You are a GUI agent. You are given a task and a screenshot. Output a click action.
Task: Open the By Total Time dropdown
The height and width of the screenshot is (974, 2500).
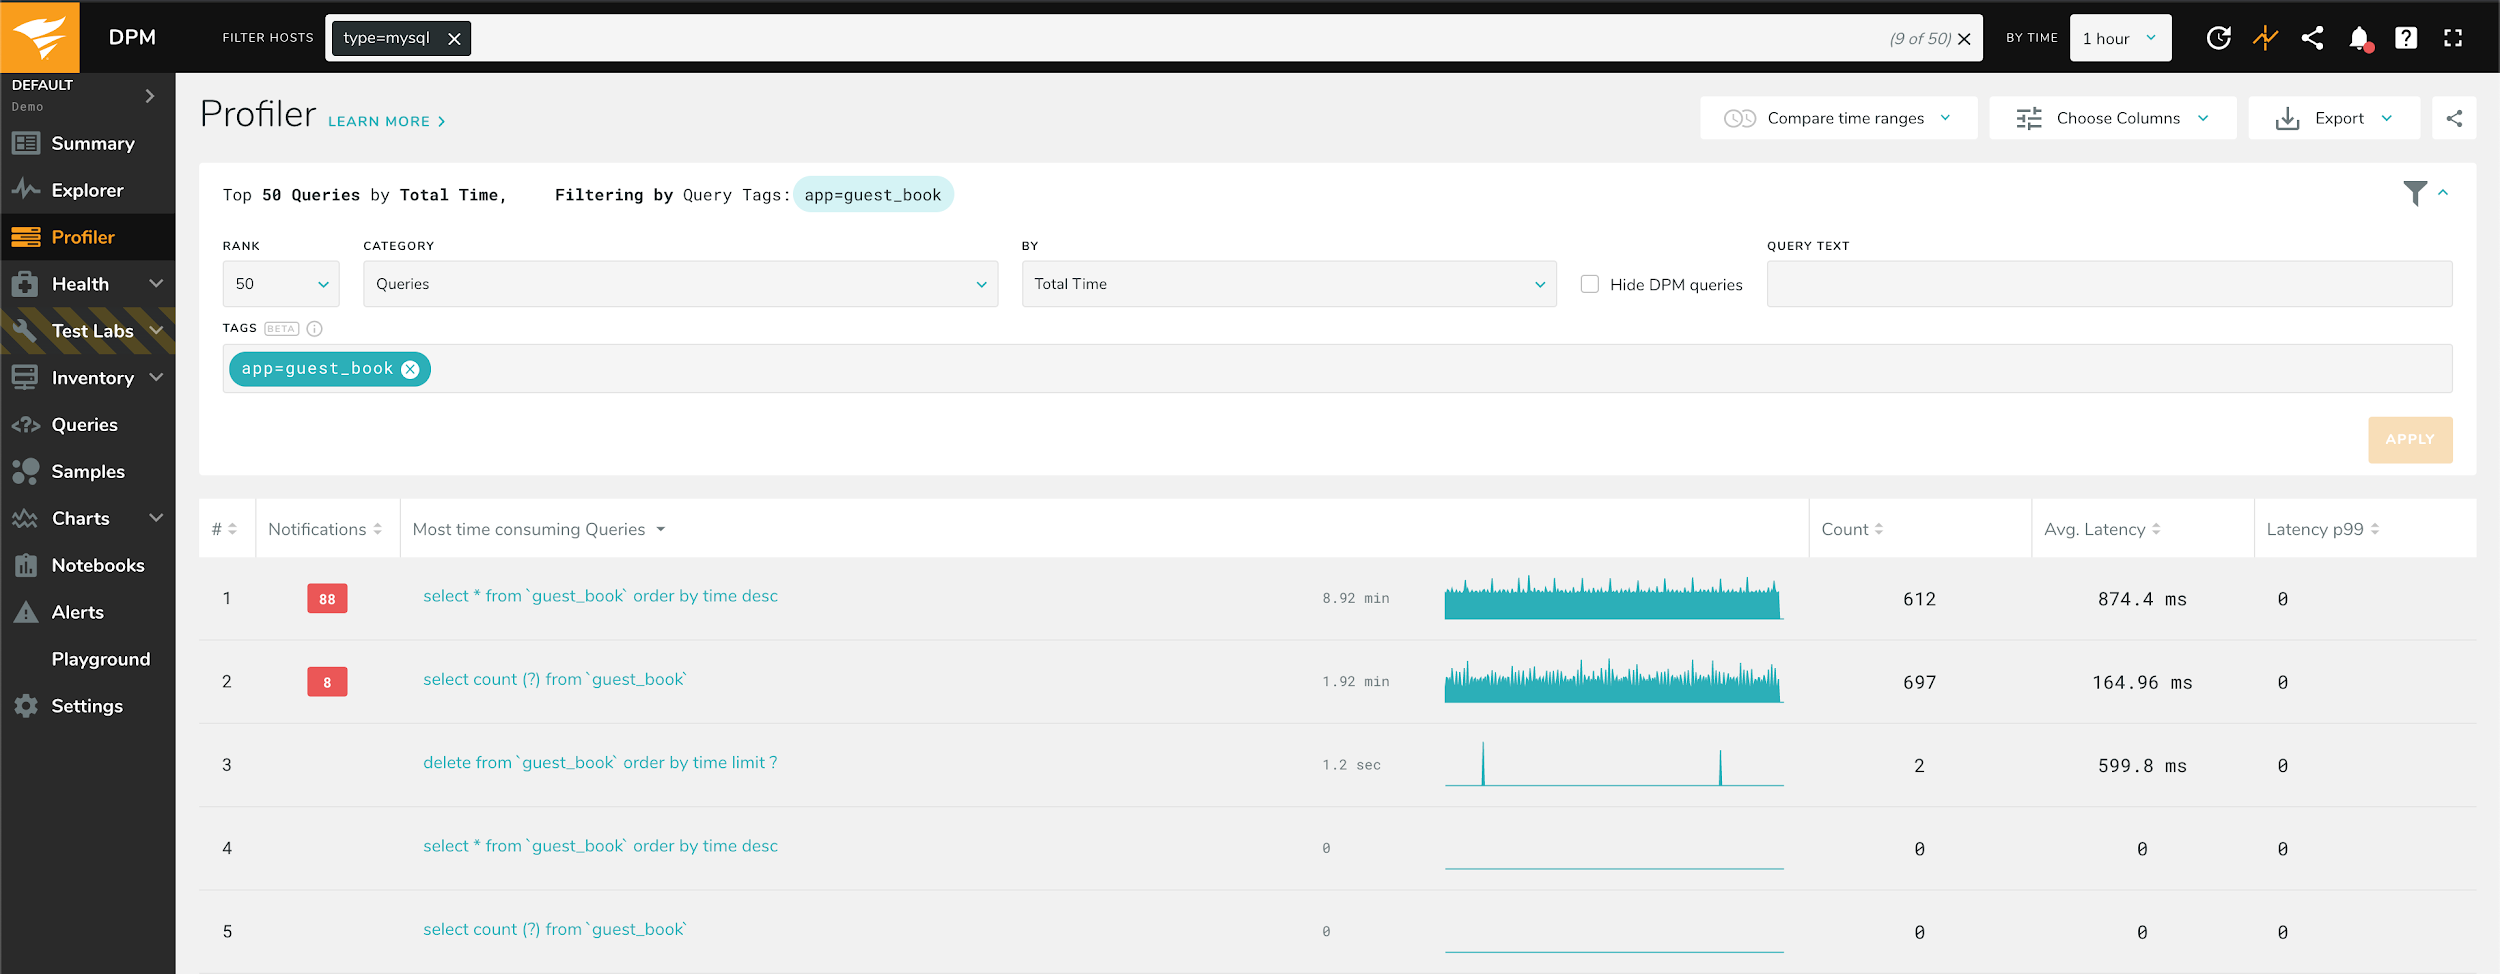1289,284
